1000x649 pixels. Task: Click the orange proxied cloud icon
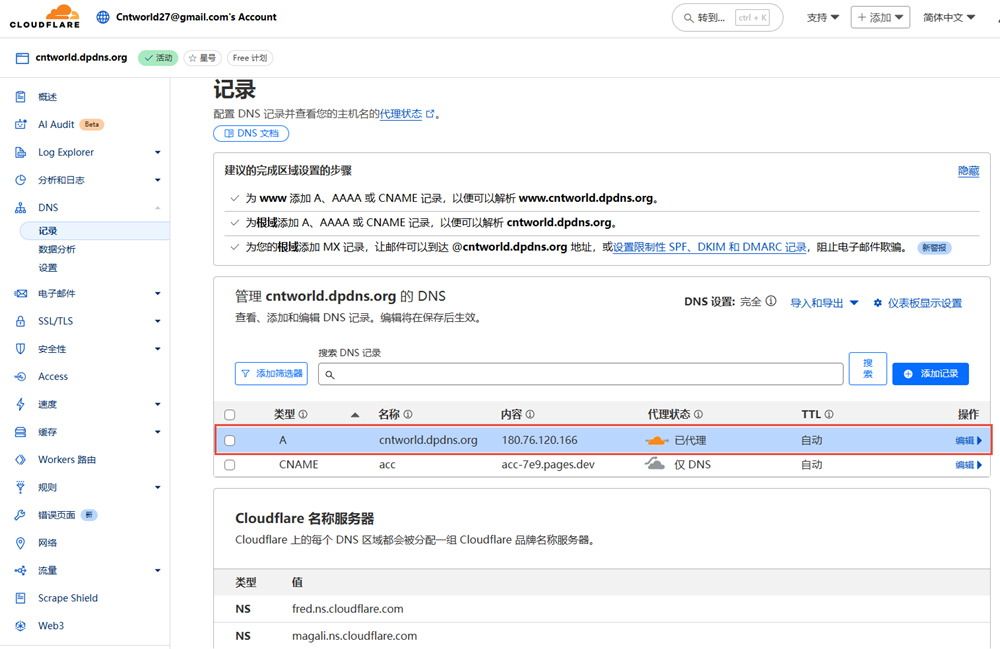tap(656, 441)
